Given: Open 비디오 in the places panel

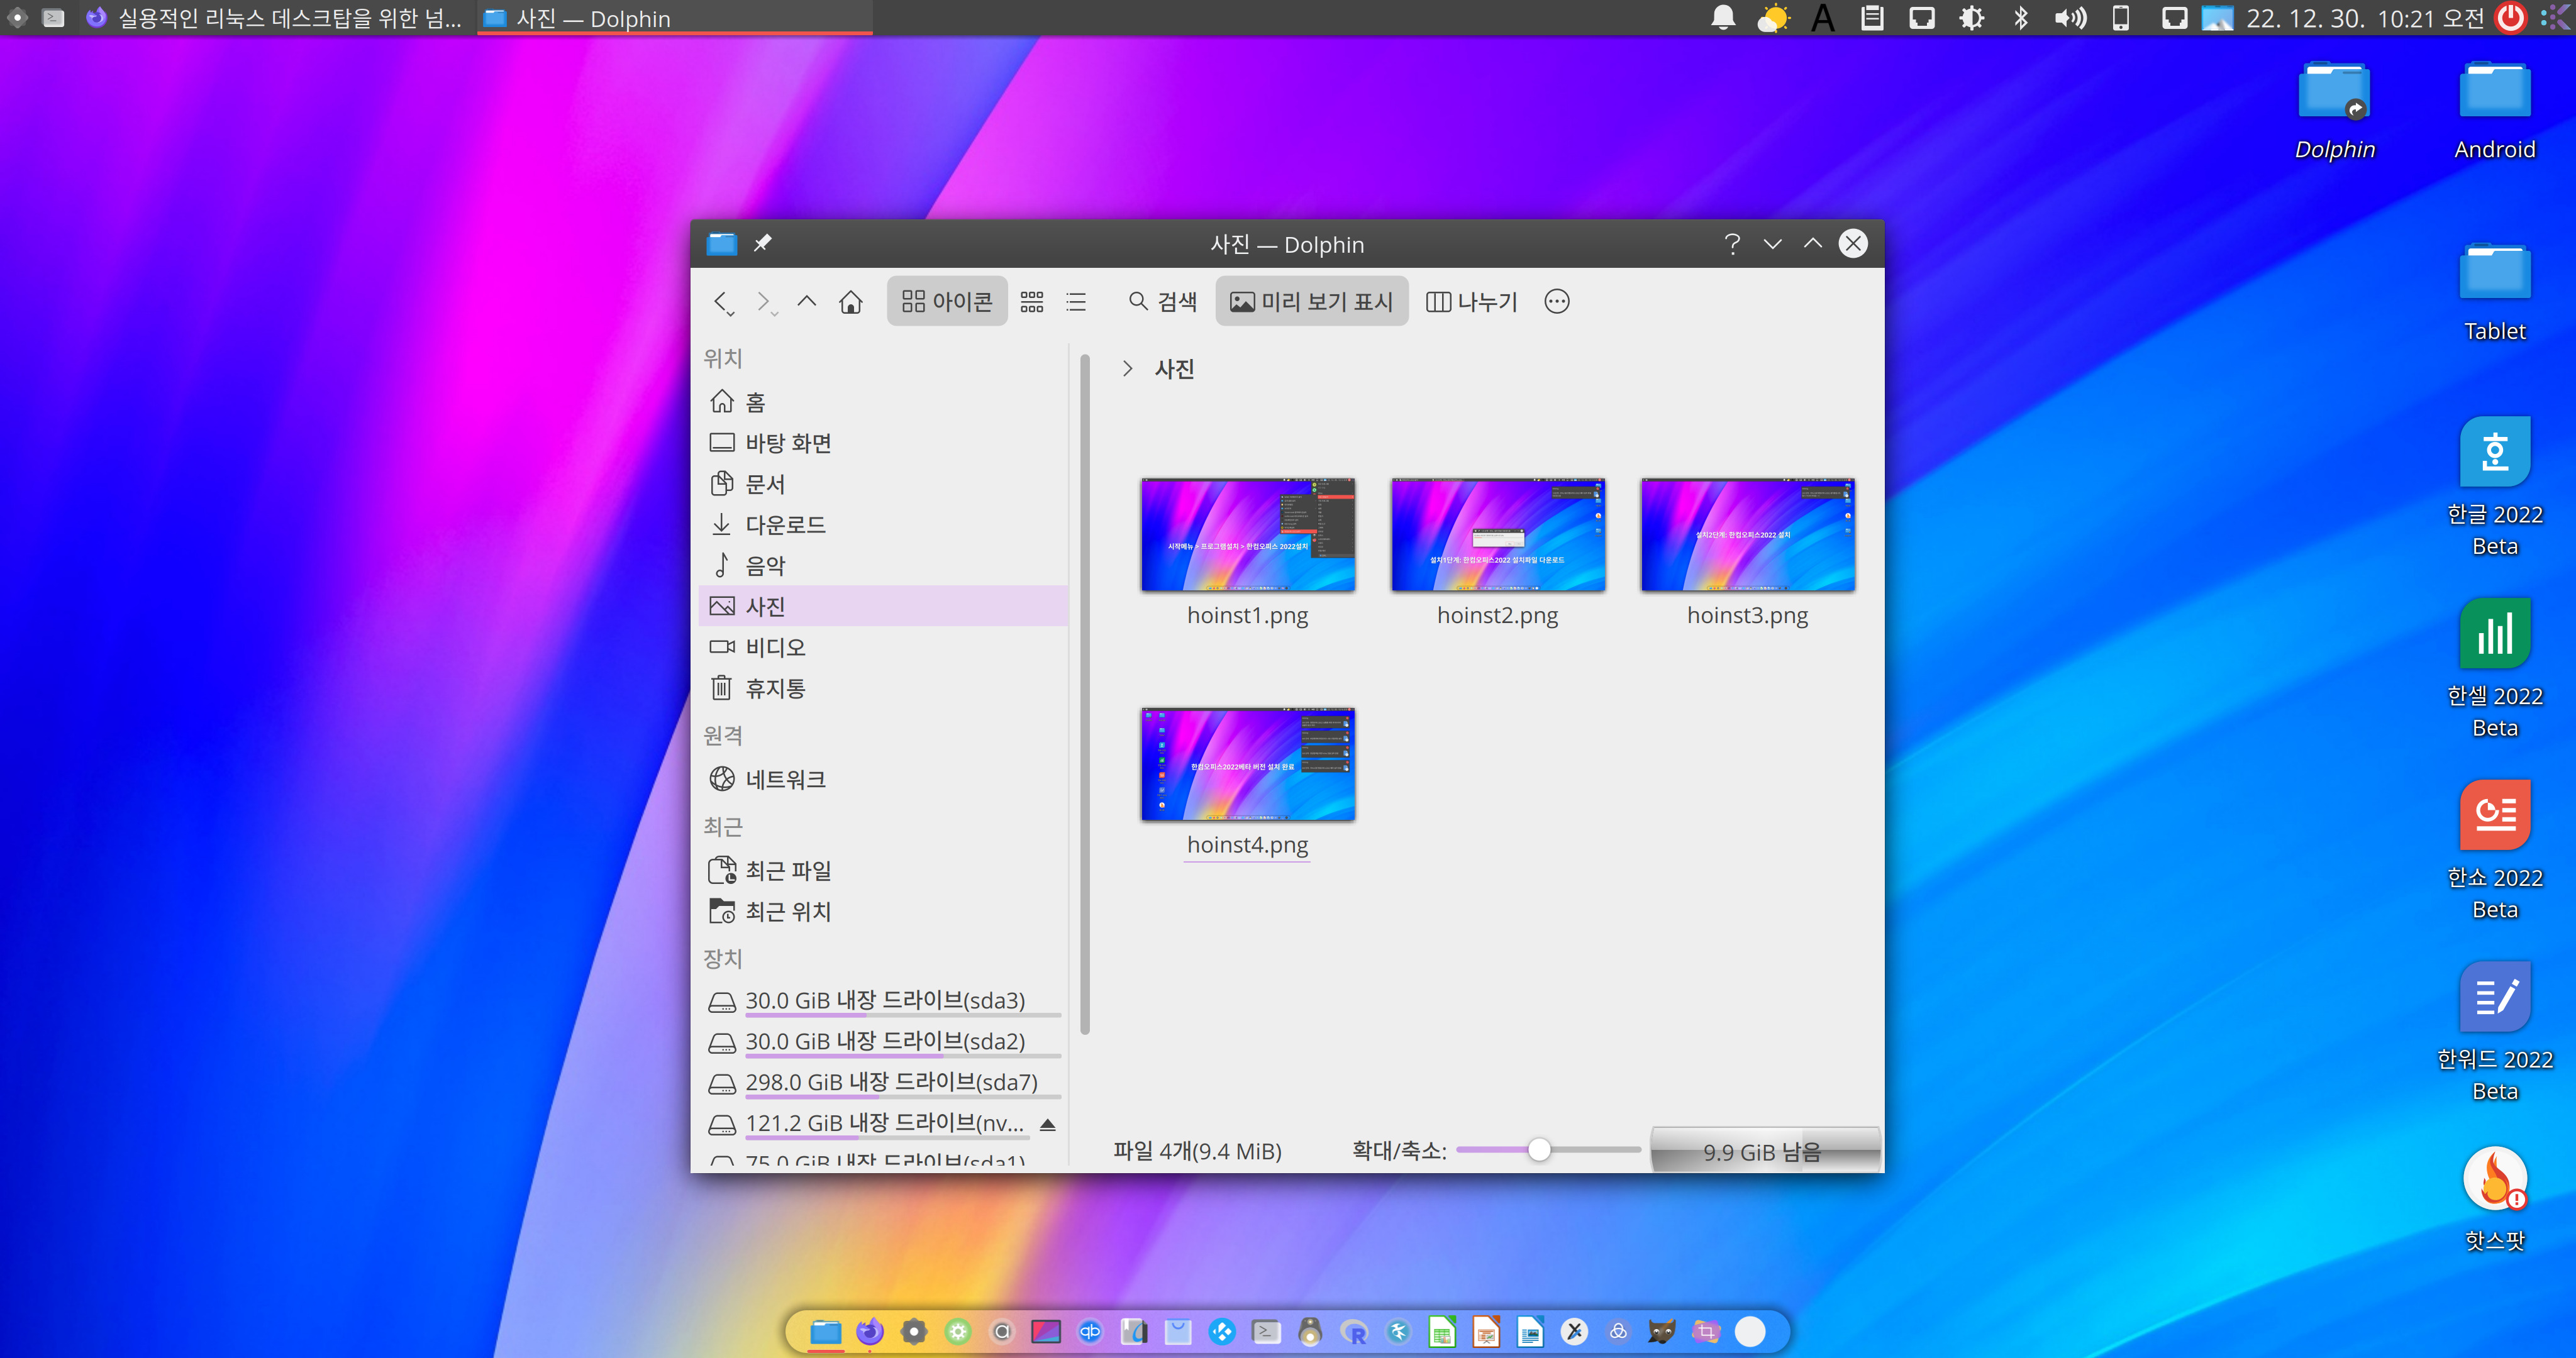Looking at the screenshot, I should 883,647.
